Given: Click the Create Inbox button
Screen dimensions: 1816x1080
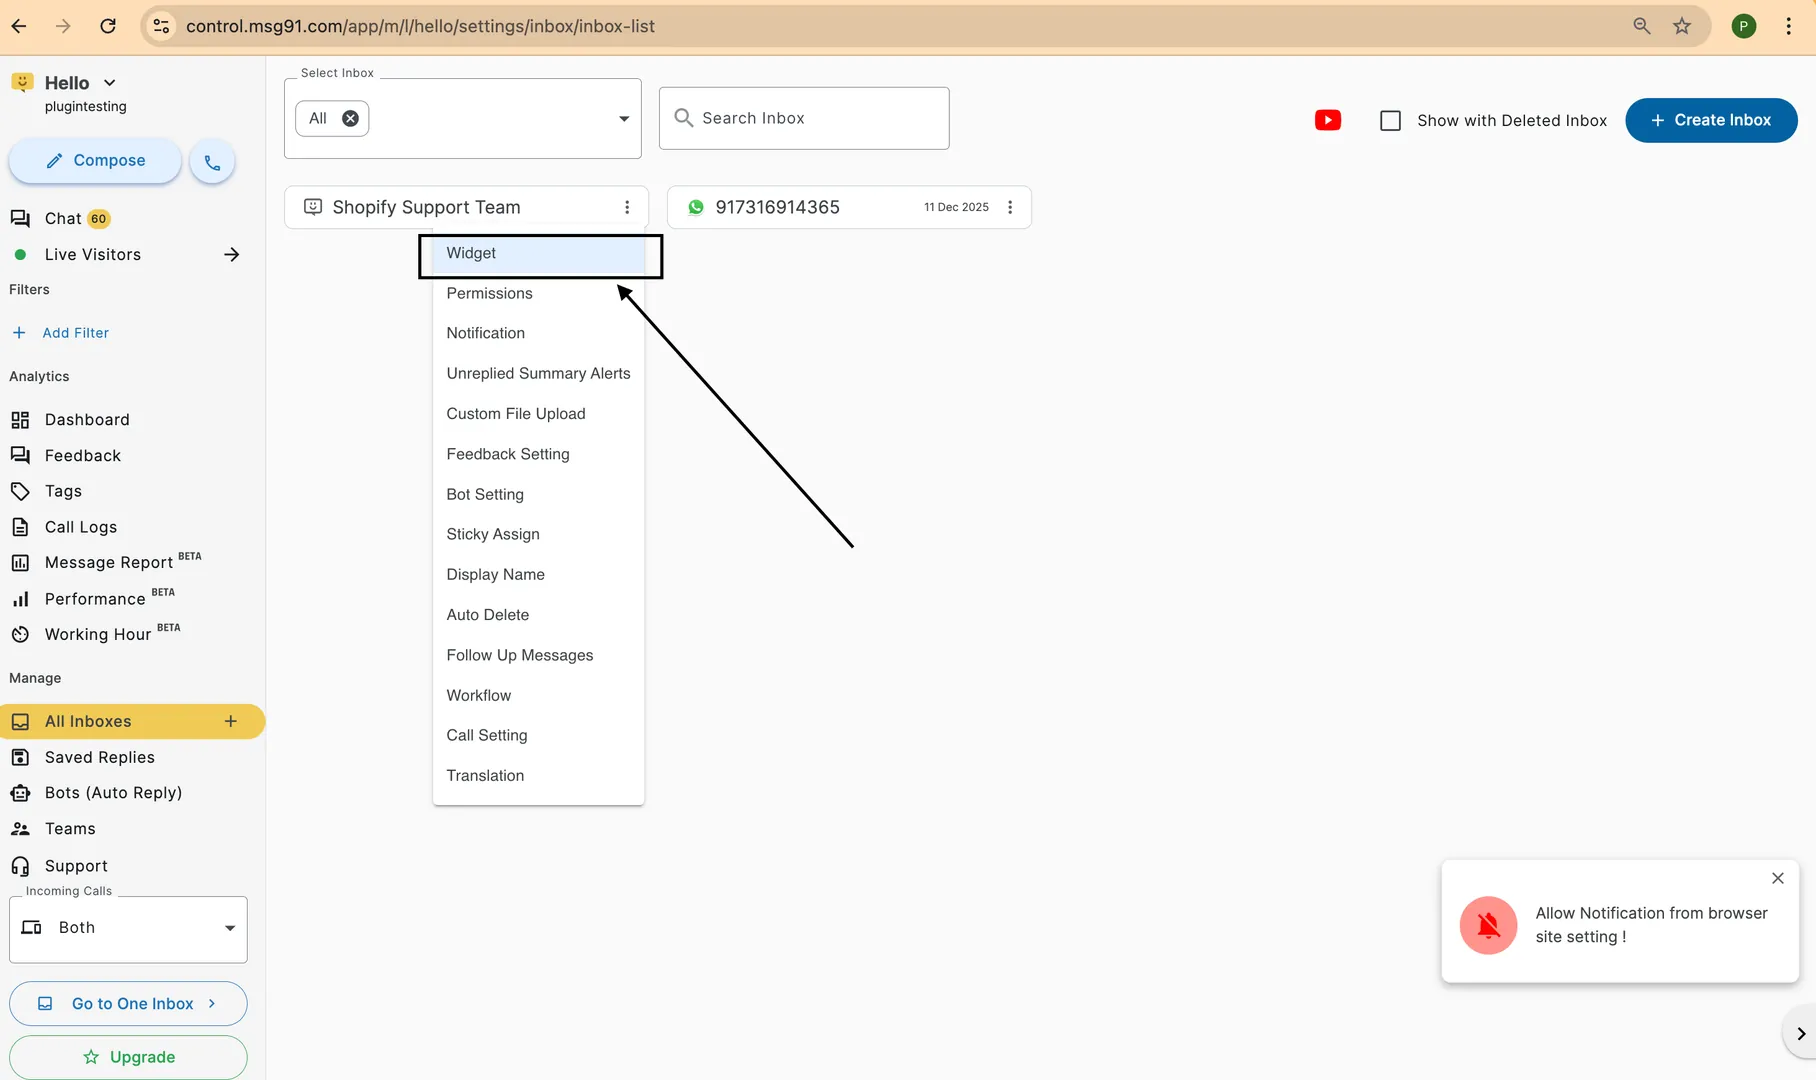Looking at the screenshot, I should [x=1711, y=120].
